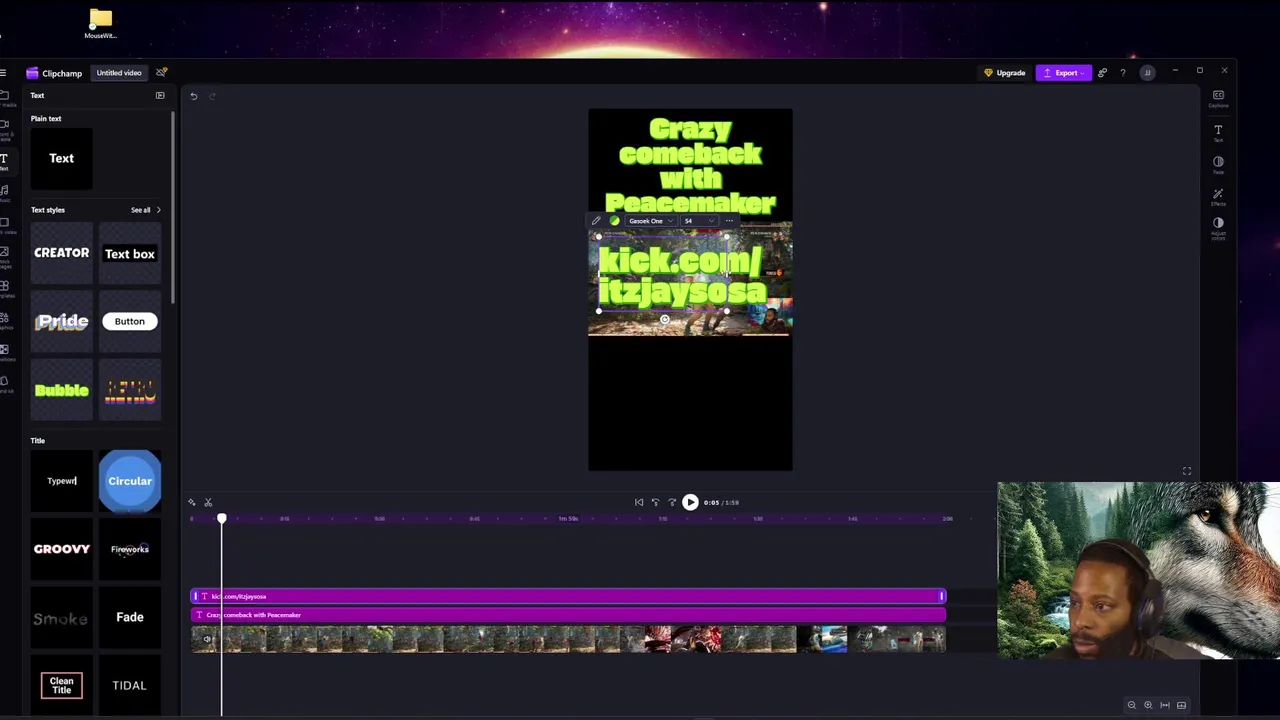Add the Bubble text style
The height and width of the screenshot is (720, 1280).
[62, 390]
